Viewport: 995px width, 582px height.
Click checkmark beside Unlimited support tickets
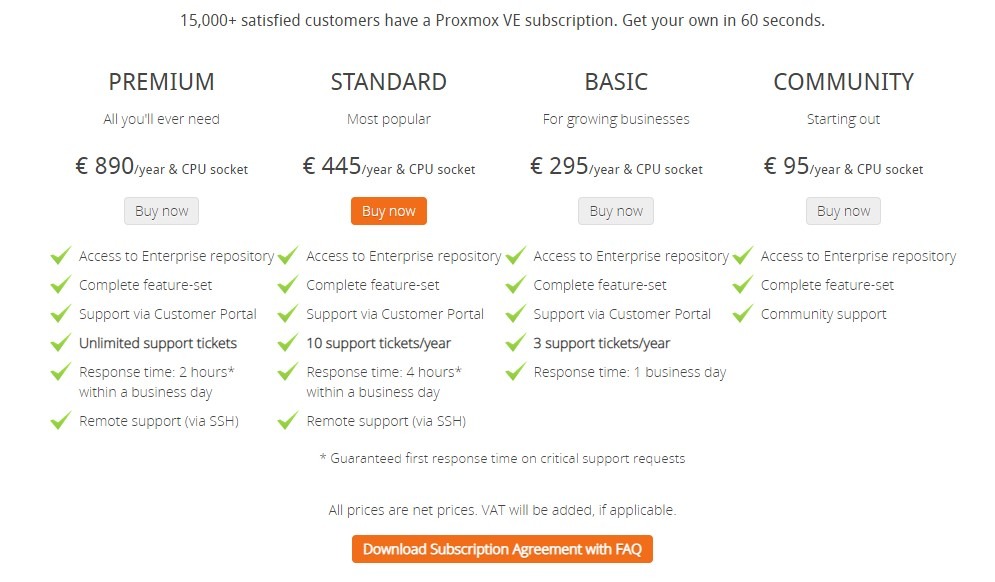click(61, 343)
